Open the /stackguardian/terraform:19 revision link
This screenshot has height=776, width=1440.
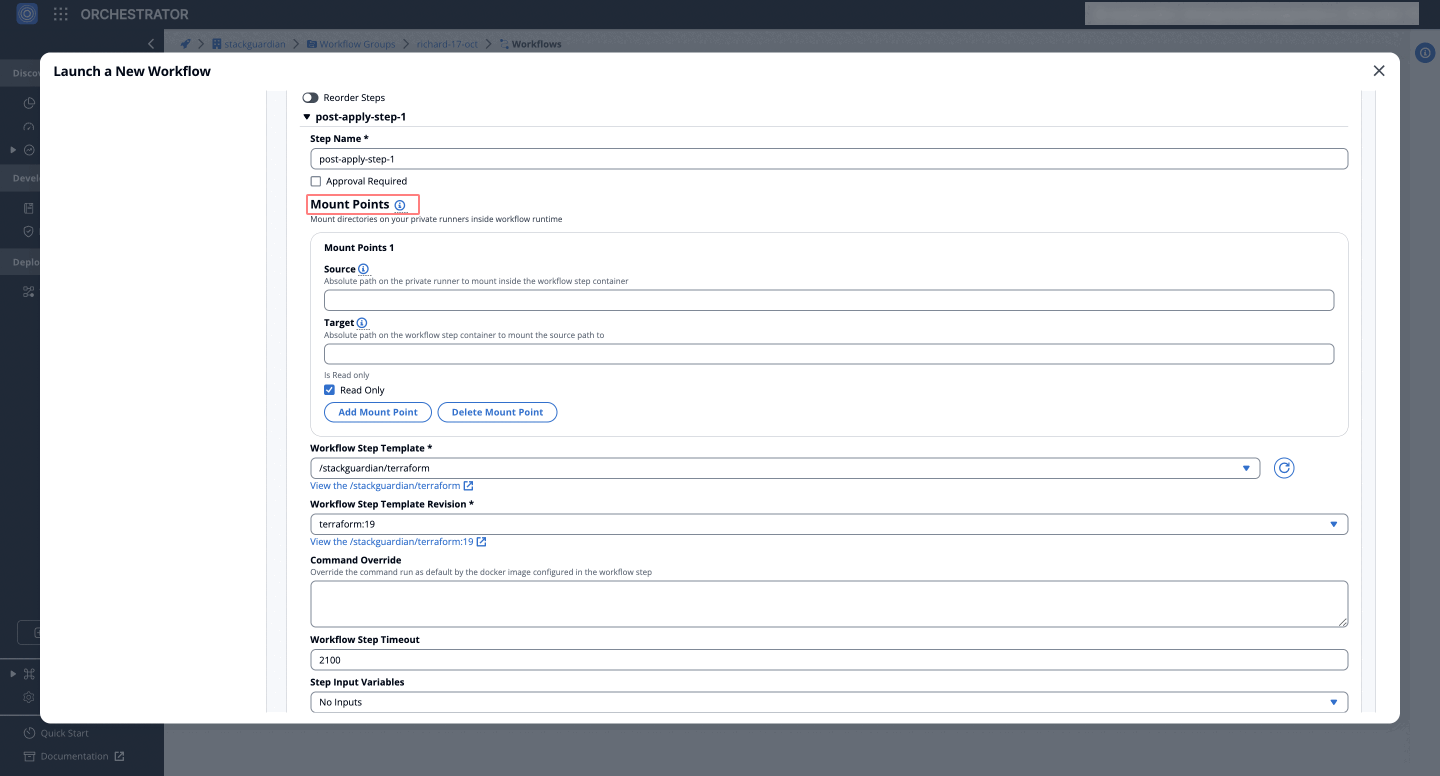pyautogui.click(x=392, y=541)
